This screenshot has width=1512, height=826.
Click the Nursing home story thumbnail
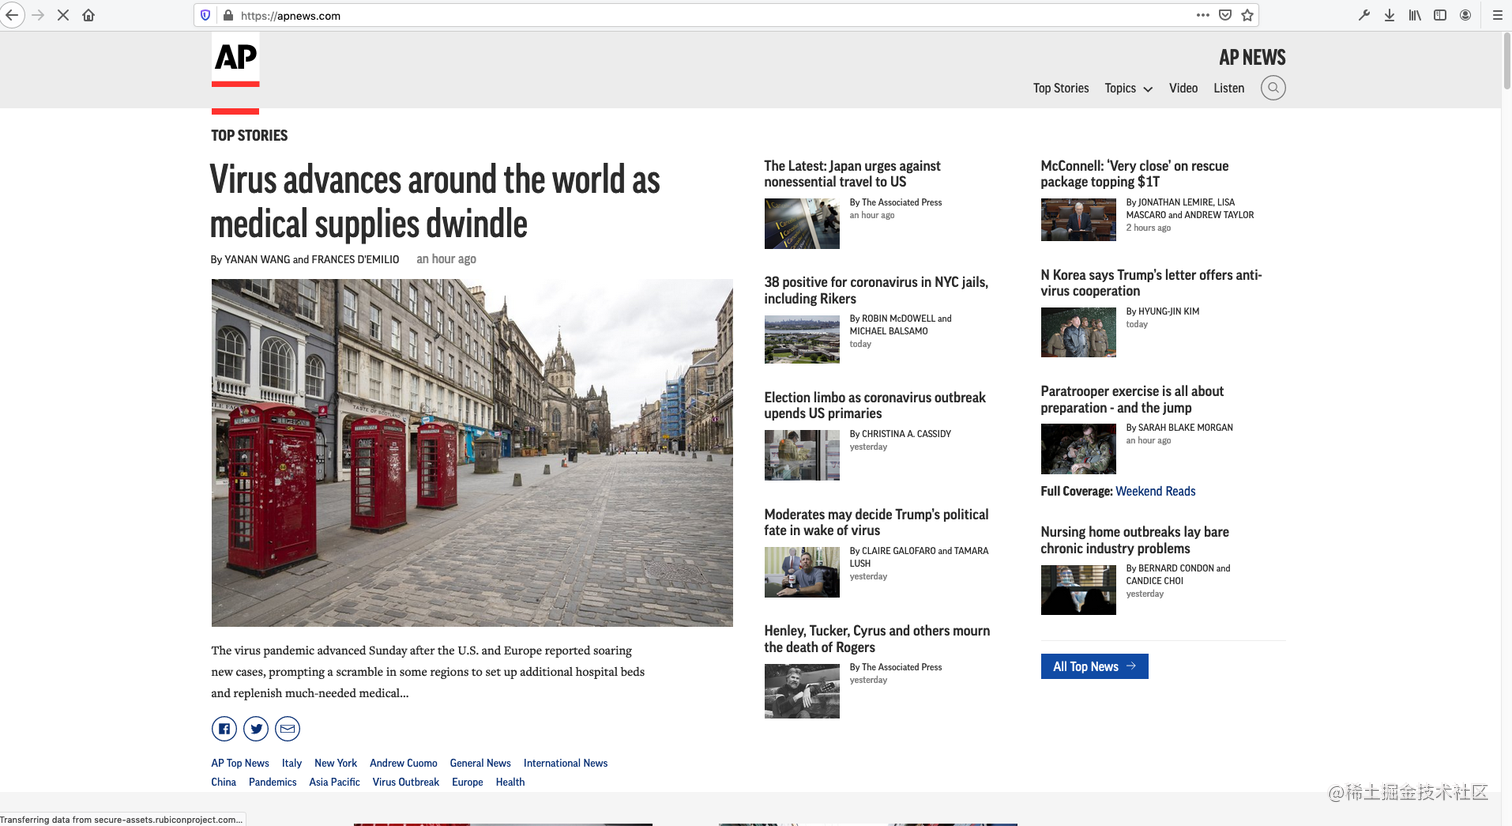point(1078,589)
